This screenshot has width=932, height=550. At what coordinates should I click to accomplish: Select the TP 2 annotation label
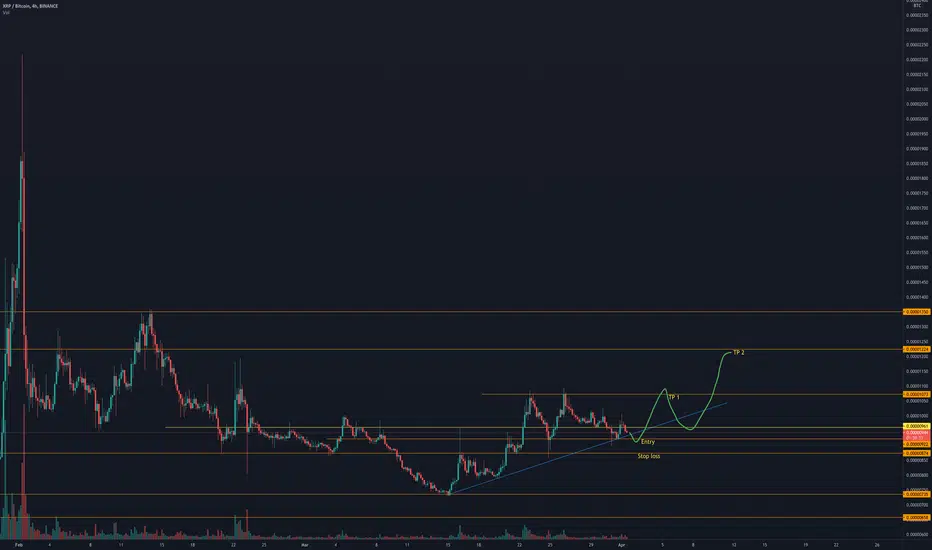tap(739, 353)
